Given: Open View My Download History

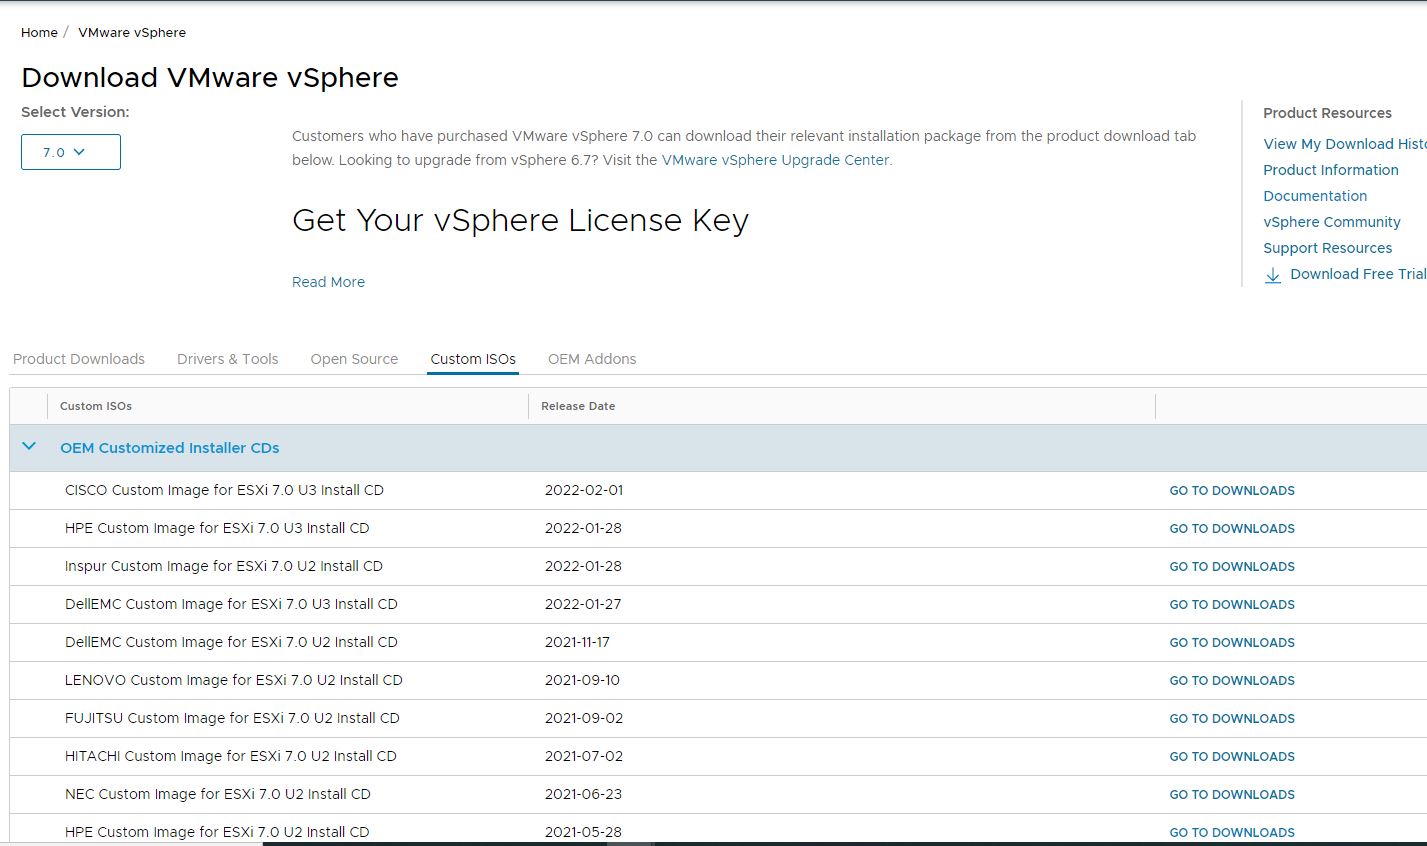Looking at the screenshot, I should coord(1343,143).
